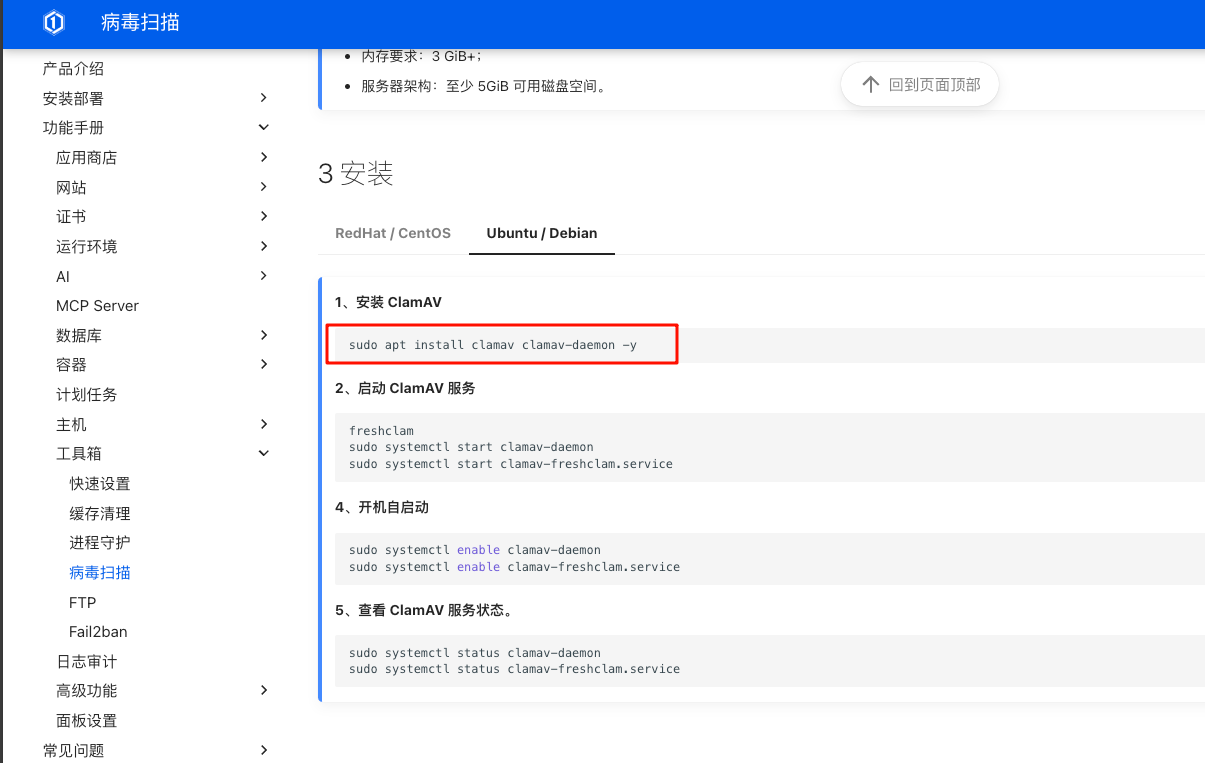Click the 4、开机自启动 heading
Screen dimensions: 1205x763
tap(382, 507)
